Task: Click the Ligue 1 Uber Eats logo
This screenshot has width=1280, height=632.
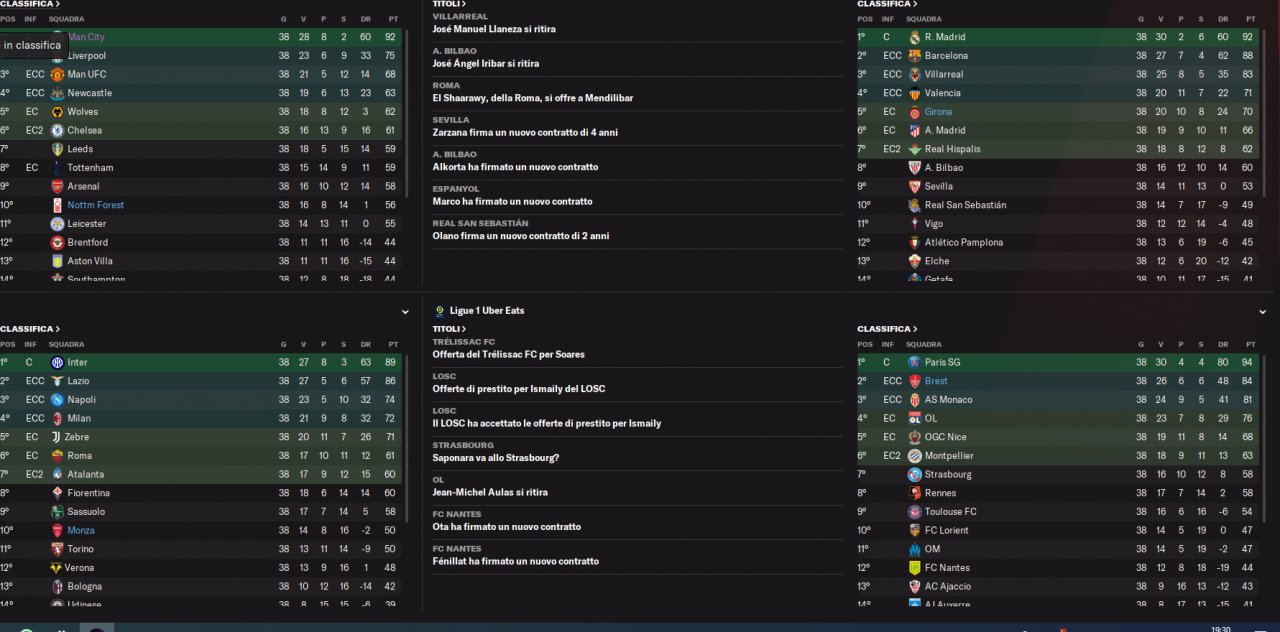Action: coord(440,311)
